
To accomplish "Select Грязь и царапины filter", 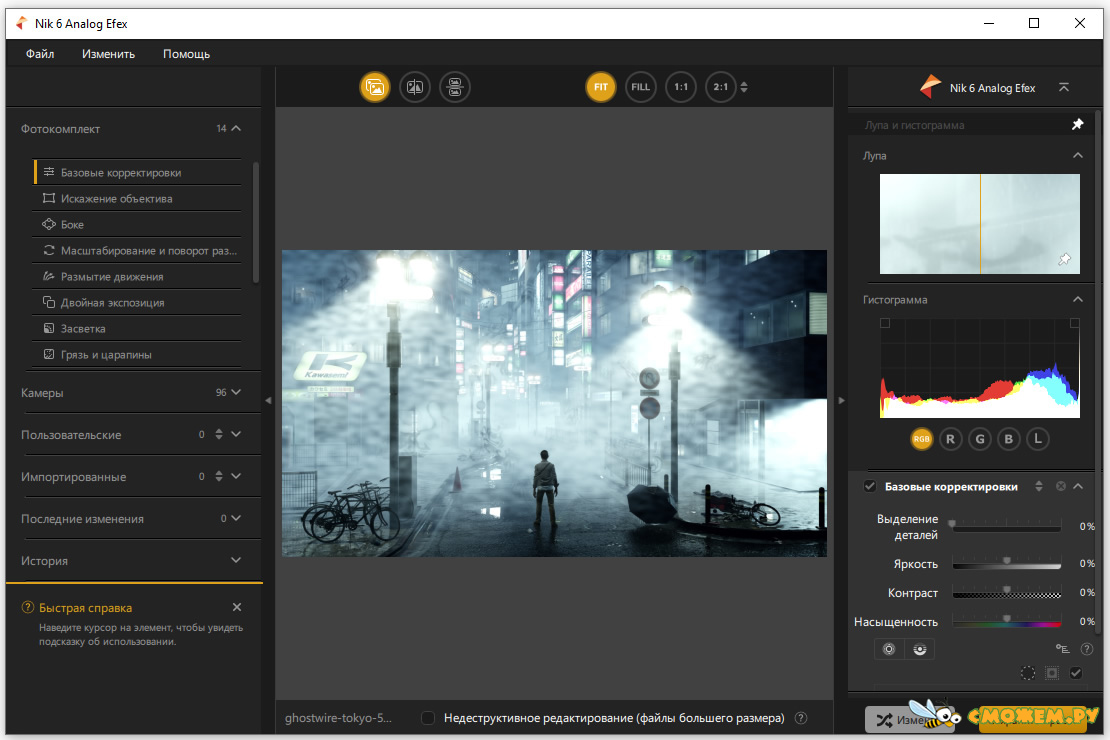I will (137, 355).
